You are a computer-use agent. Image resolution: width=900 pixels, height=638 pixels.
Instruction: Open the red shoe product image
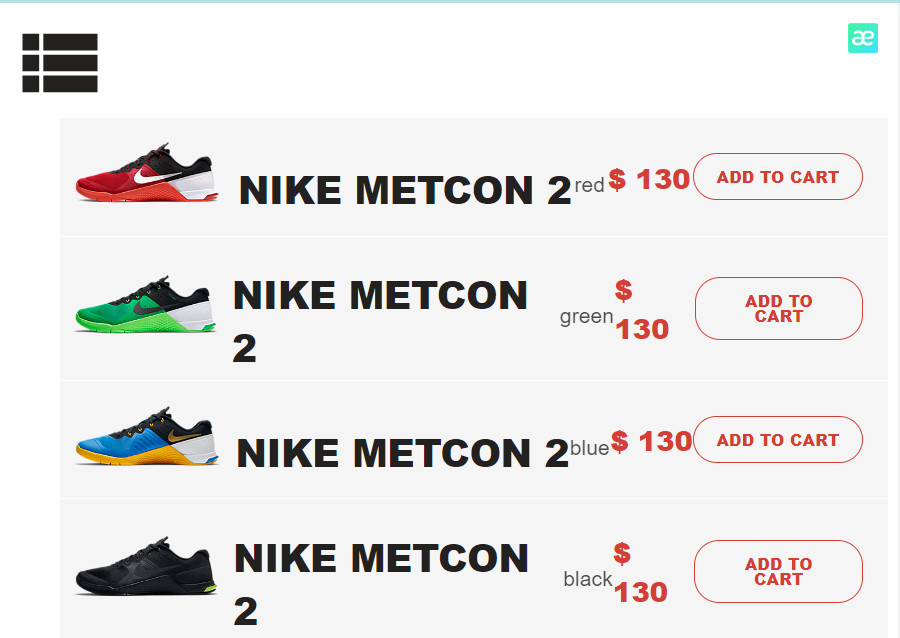point(147,172)
